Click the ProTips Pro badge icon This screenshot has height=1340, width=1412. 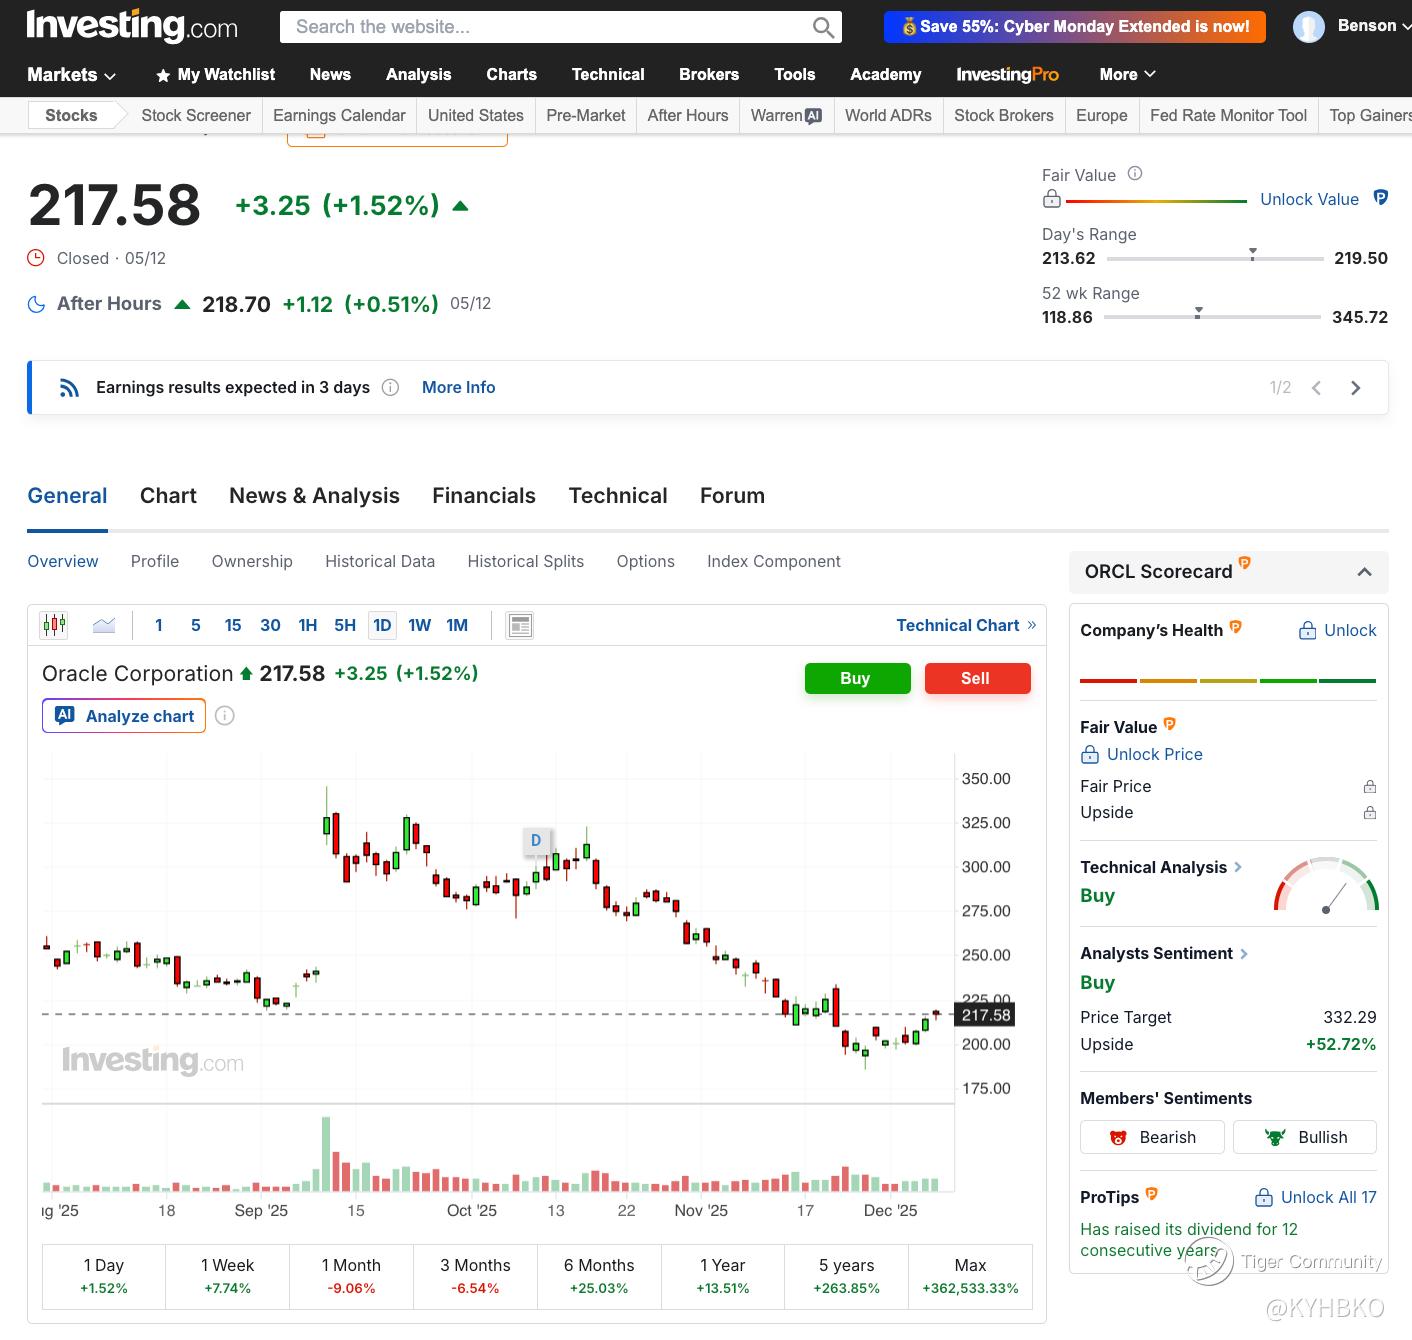click(1151, 1193)
